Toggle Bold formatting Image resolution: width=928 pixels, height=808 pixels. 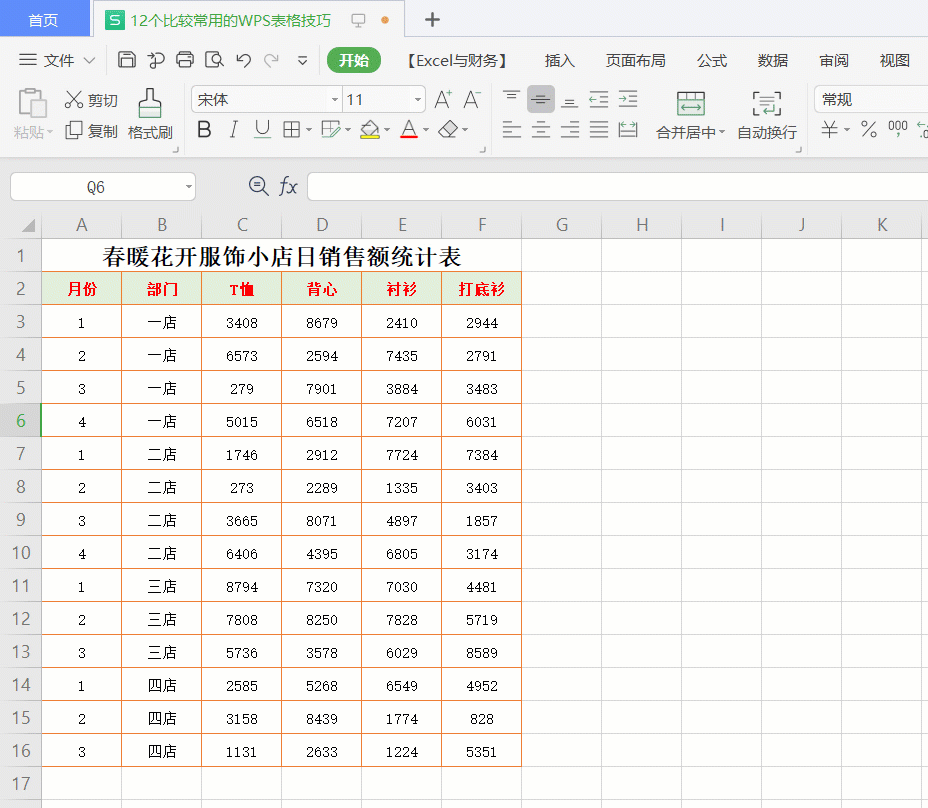(x=204, y=129)
